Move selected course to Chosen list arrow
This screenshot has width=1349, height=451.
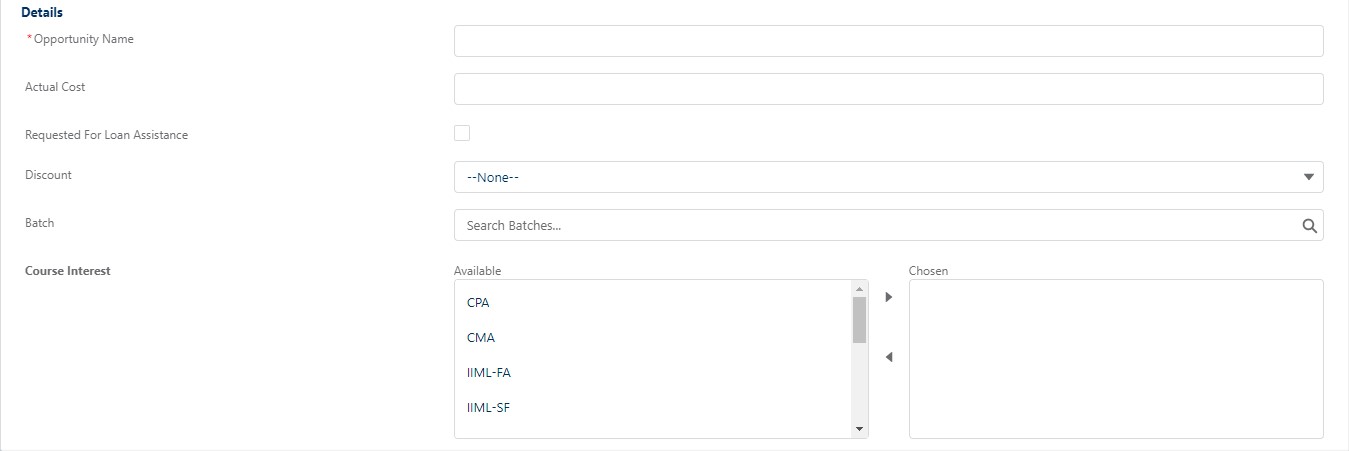point(888,297)
